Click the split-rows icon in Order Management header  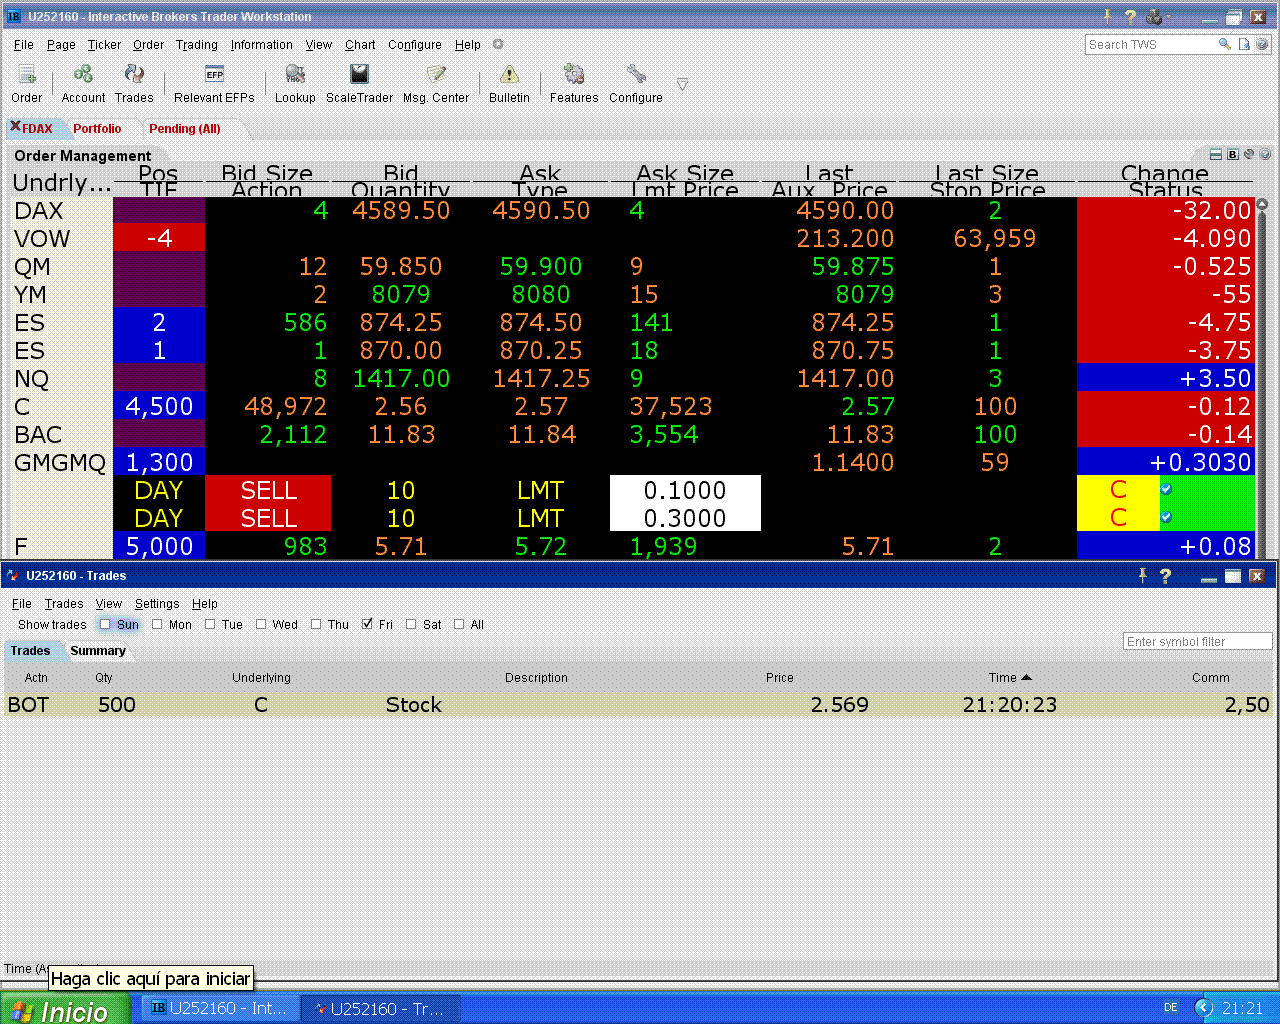pyautogui.click(x=1216, y=155)
